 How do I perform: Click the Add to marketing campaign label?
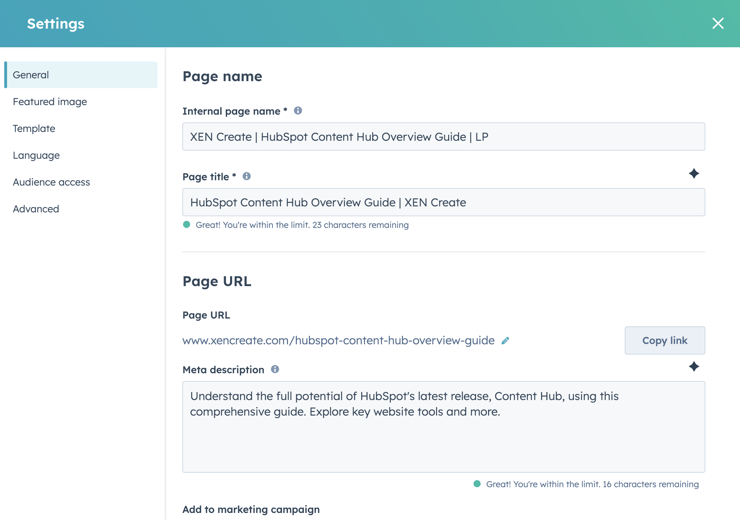[251, 509]
